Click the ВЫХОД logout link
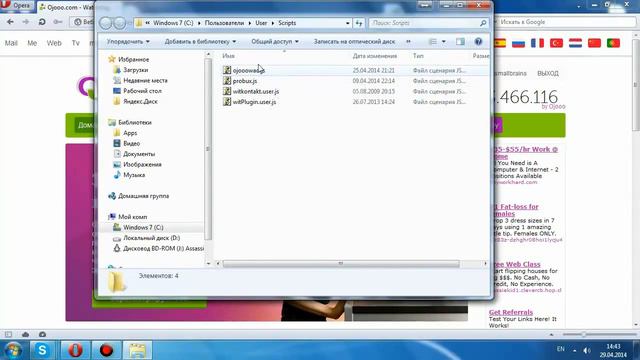This screenshot has height=360, width=640. [x=548, y=73]
